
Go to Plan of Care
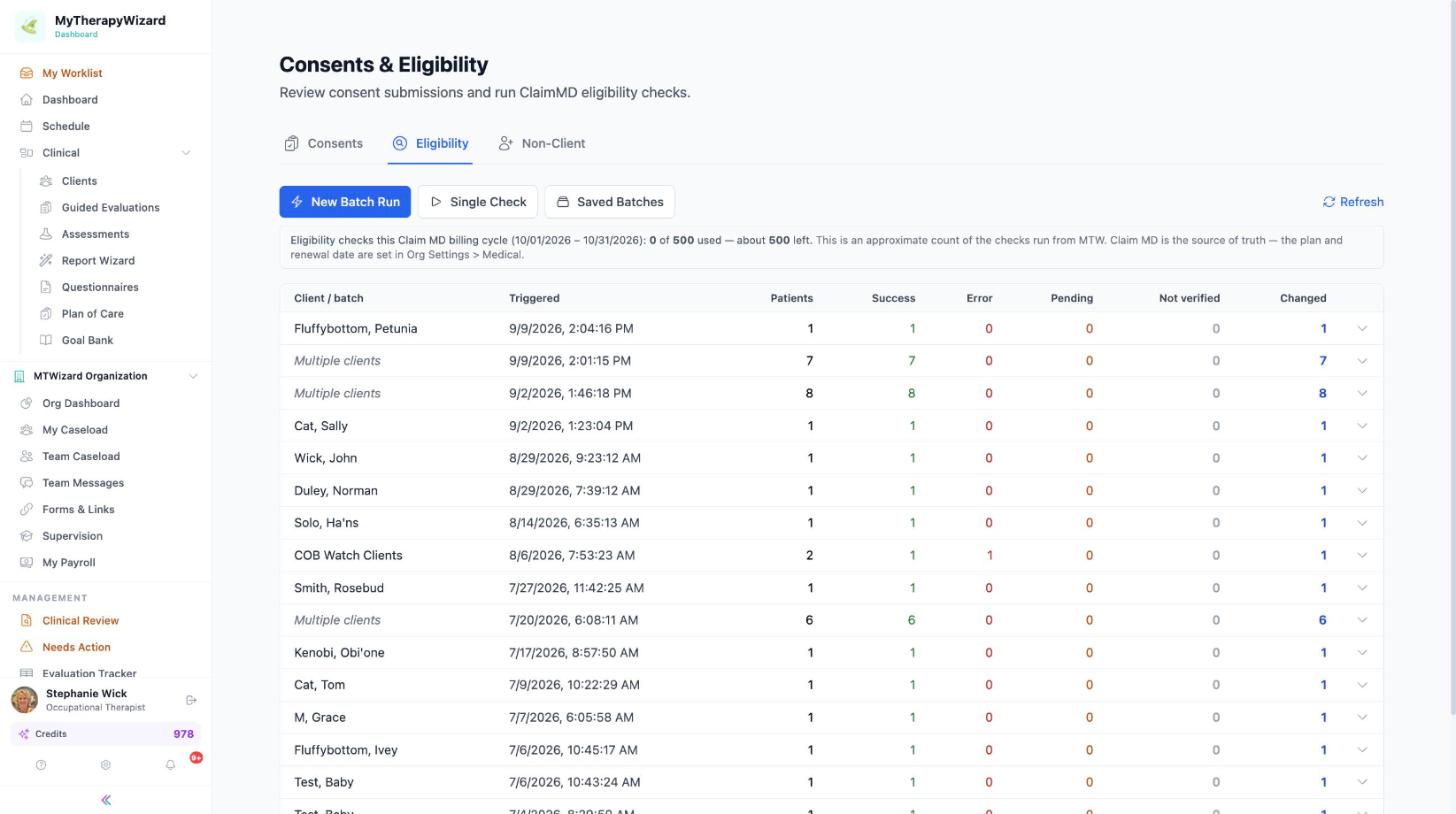click(92, 314)
